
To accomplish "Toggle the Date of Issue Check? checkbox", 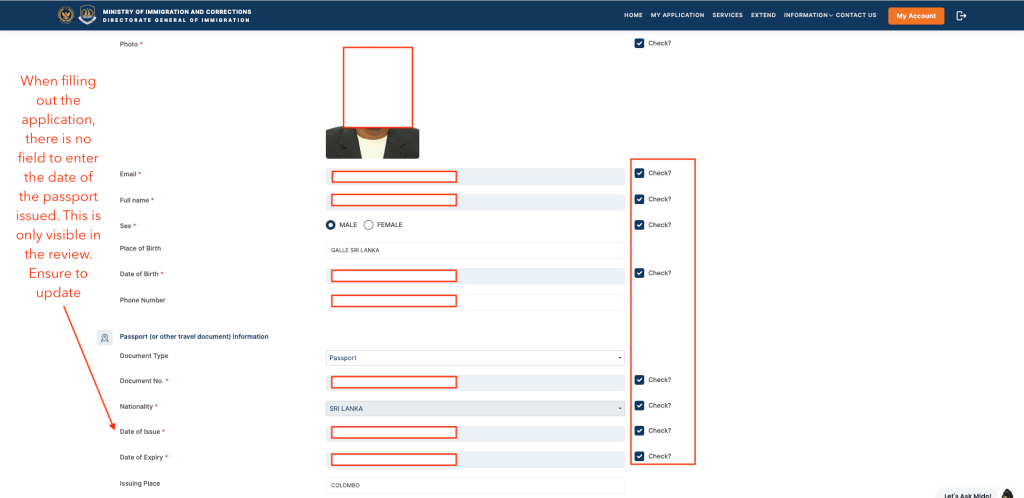I will 639,431.
